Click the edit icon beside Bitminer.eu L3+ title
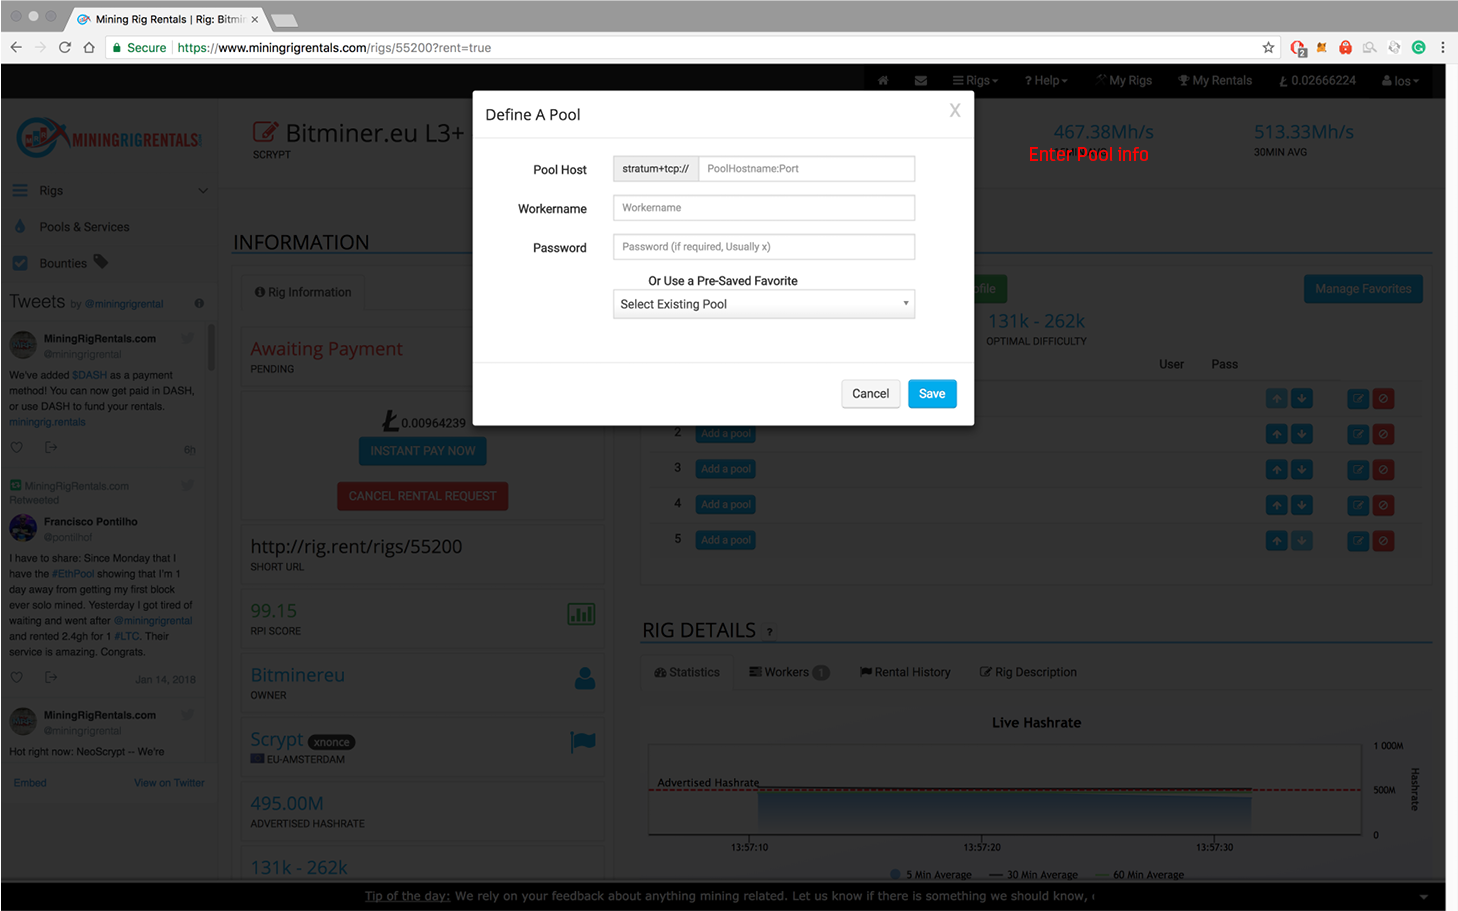The height and width of the screenshot is (911, 1458). click(x=265, y=132)
